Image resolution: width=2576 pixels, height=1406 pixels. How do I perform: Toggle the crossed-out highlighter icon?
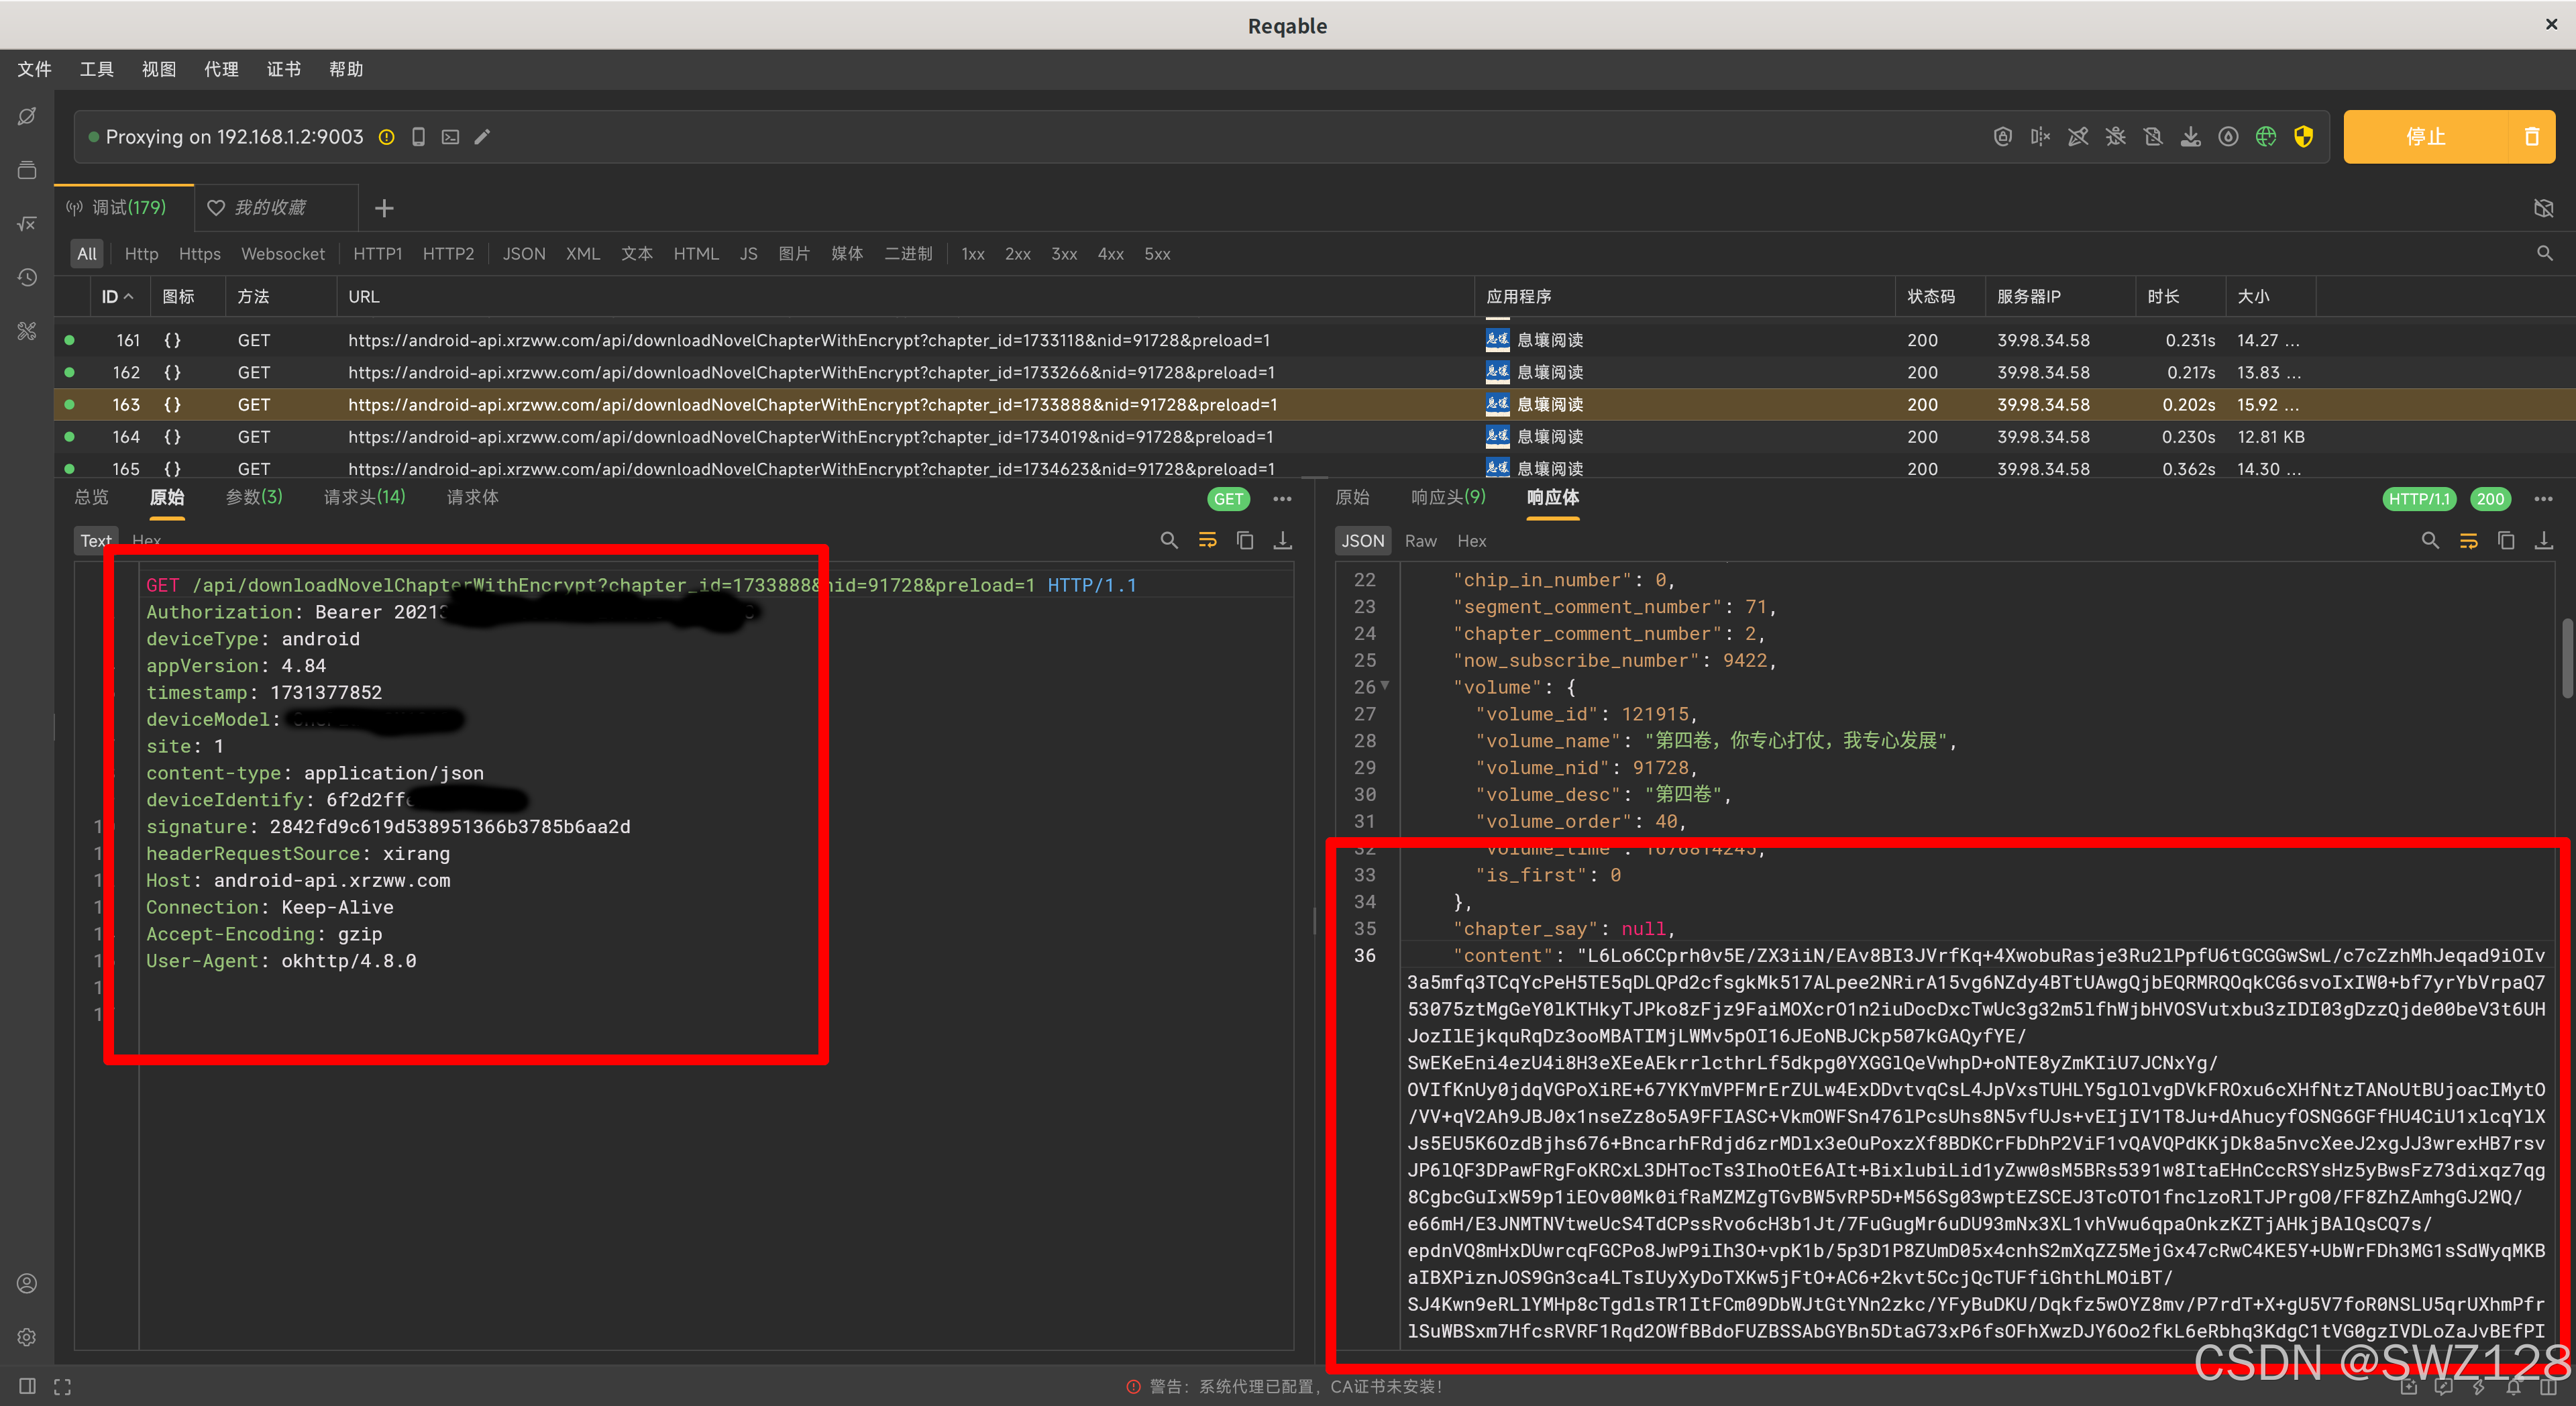pos(2078,137)
